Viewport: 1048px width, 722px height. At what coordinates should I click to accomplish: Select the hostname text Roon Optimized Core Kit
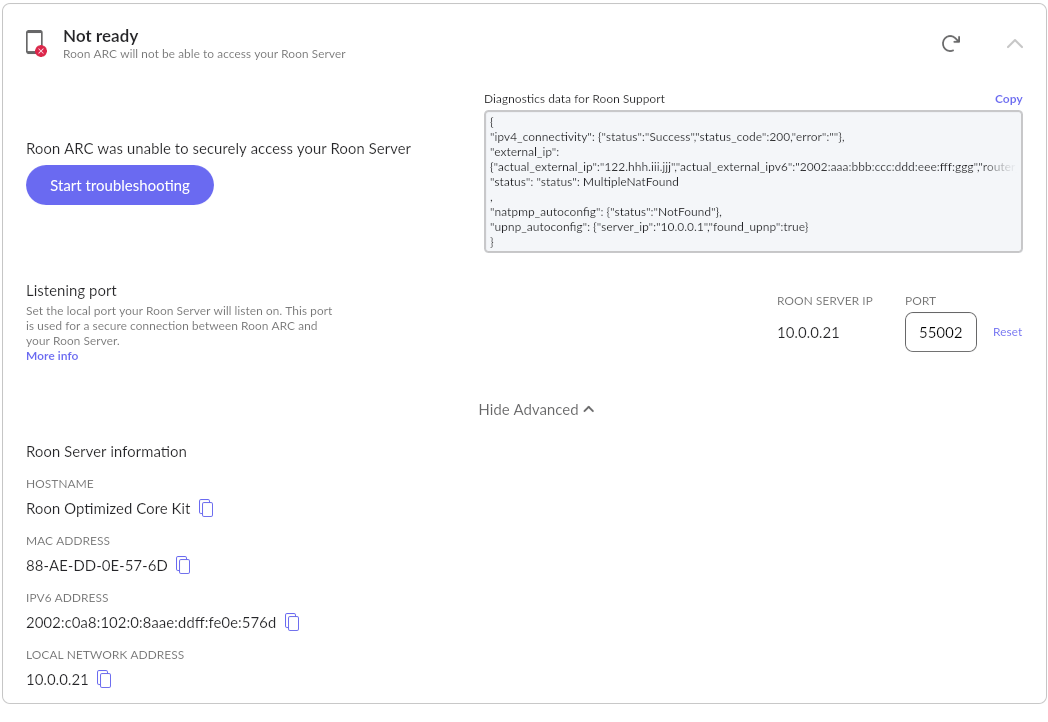[x=108, y=509]
